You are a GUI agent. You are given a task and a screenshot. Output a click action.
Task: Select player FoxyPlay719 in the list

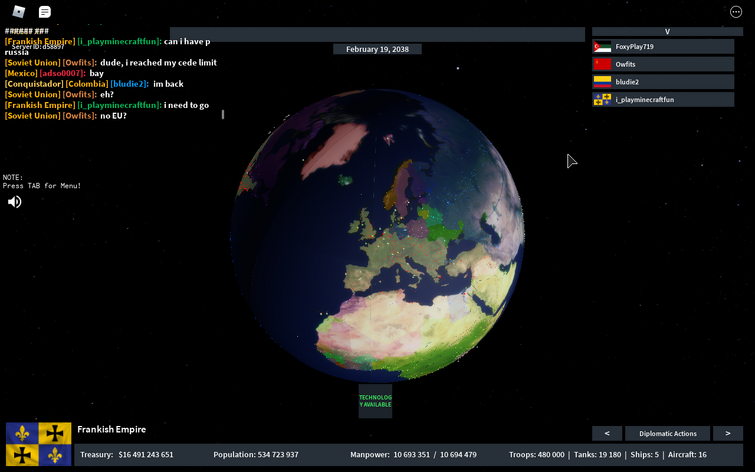[x=663, y=47]
